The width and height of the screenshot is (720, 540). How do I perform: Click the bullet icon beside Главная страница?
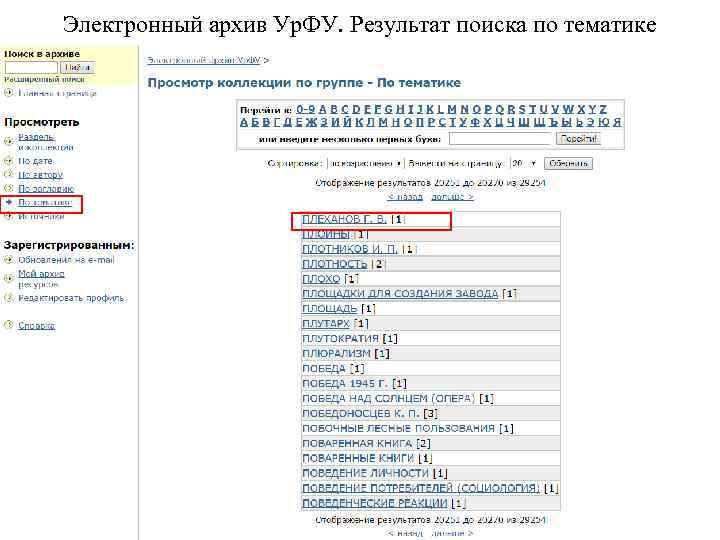tap(8, 93)
